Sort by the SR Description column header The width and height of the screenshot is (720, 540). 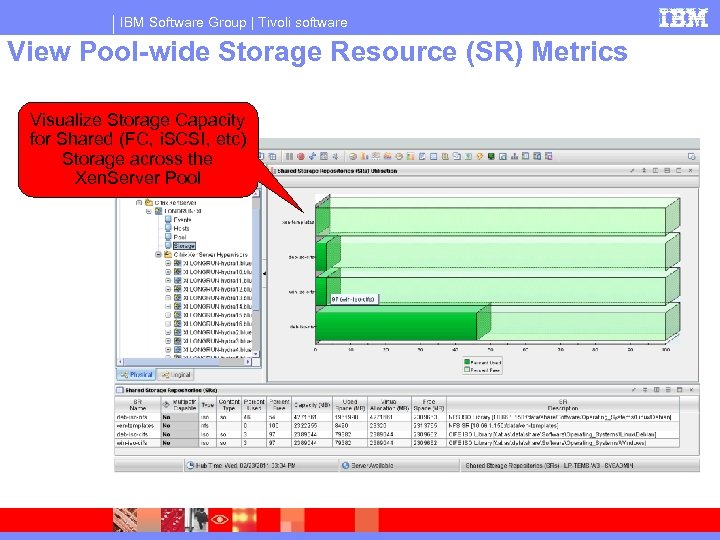(x=563, y=405)
